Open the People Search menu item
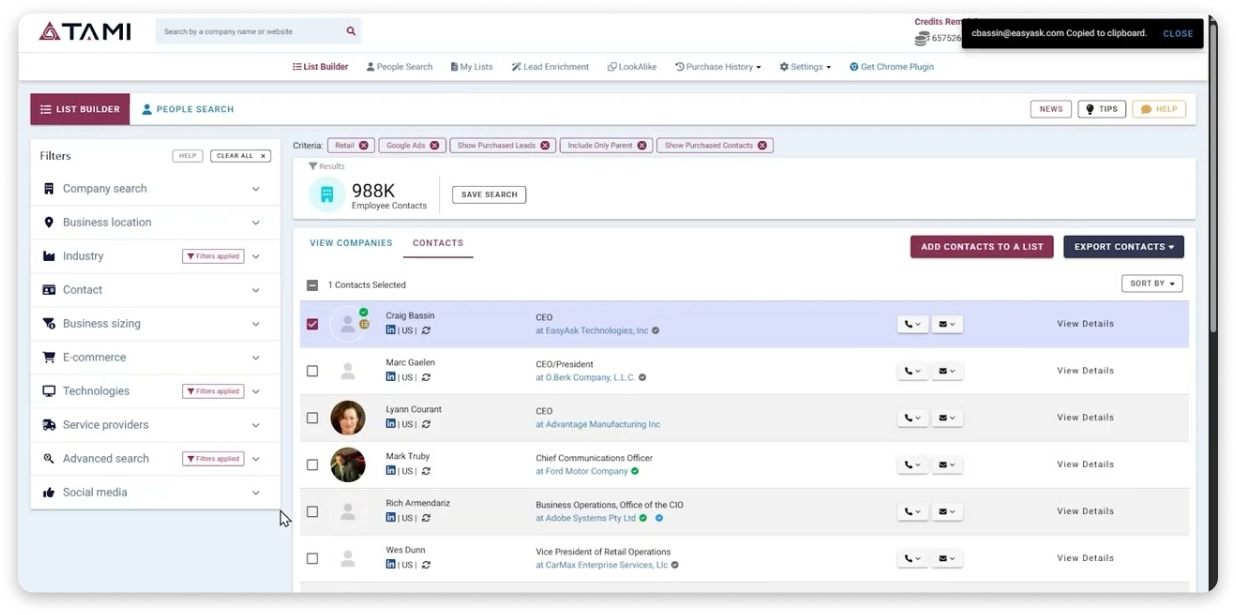 [x=399, y=67]
